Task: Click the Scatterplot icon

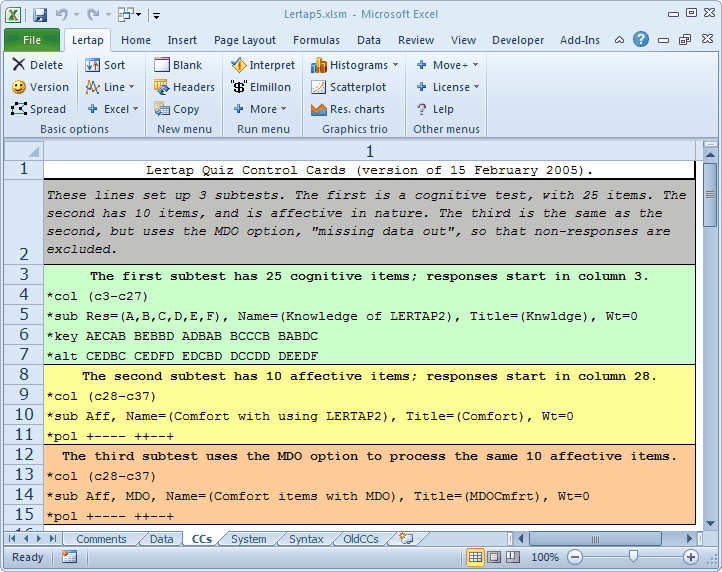Action: point(318,87)
